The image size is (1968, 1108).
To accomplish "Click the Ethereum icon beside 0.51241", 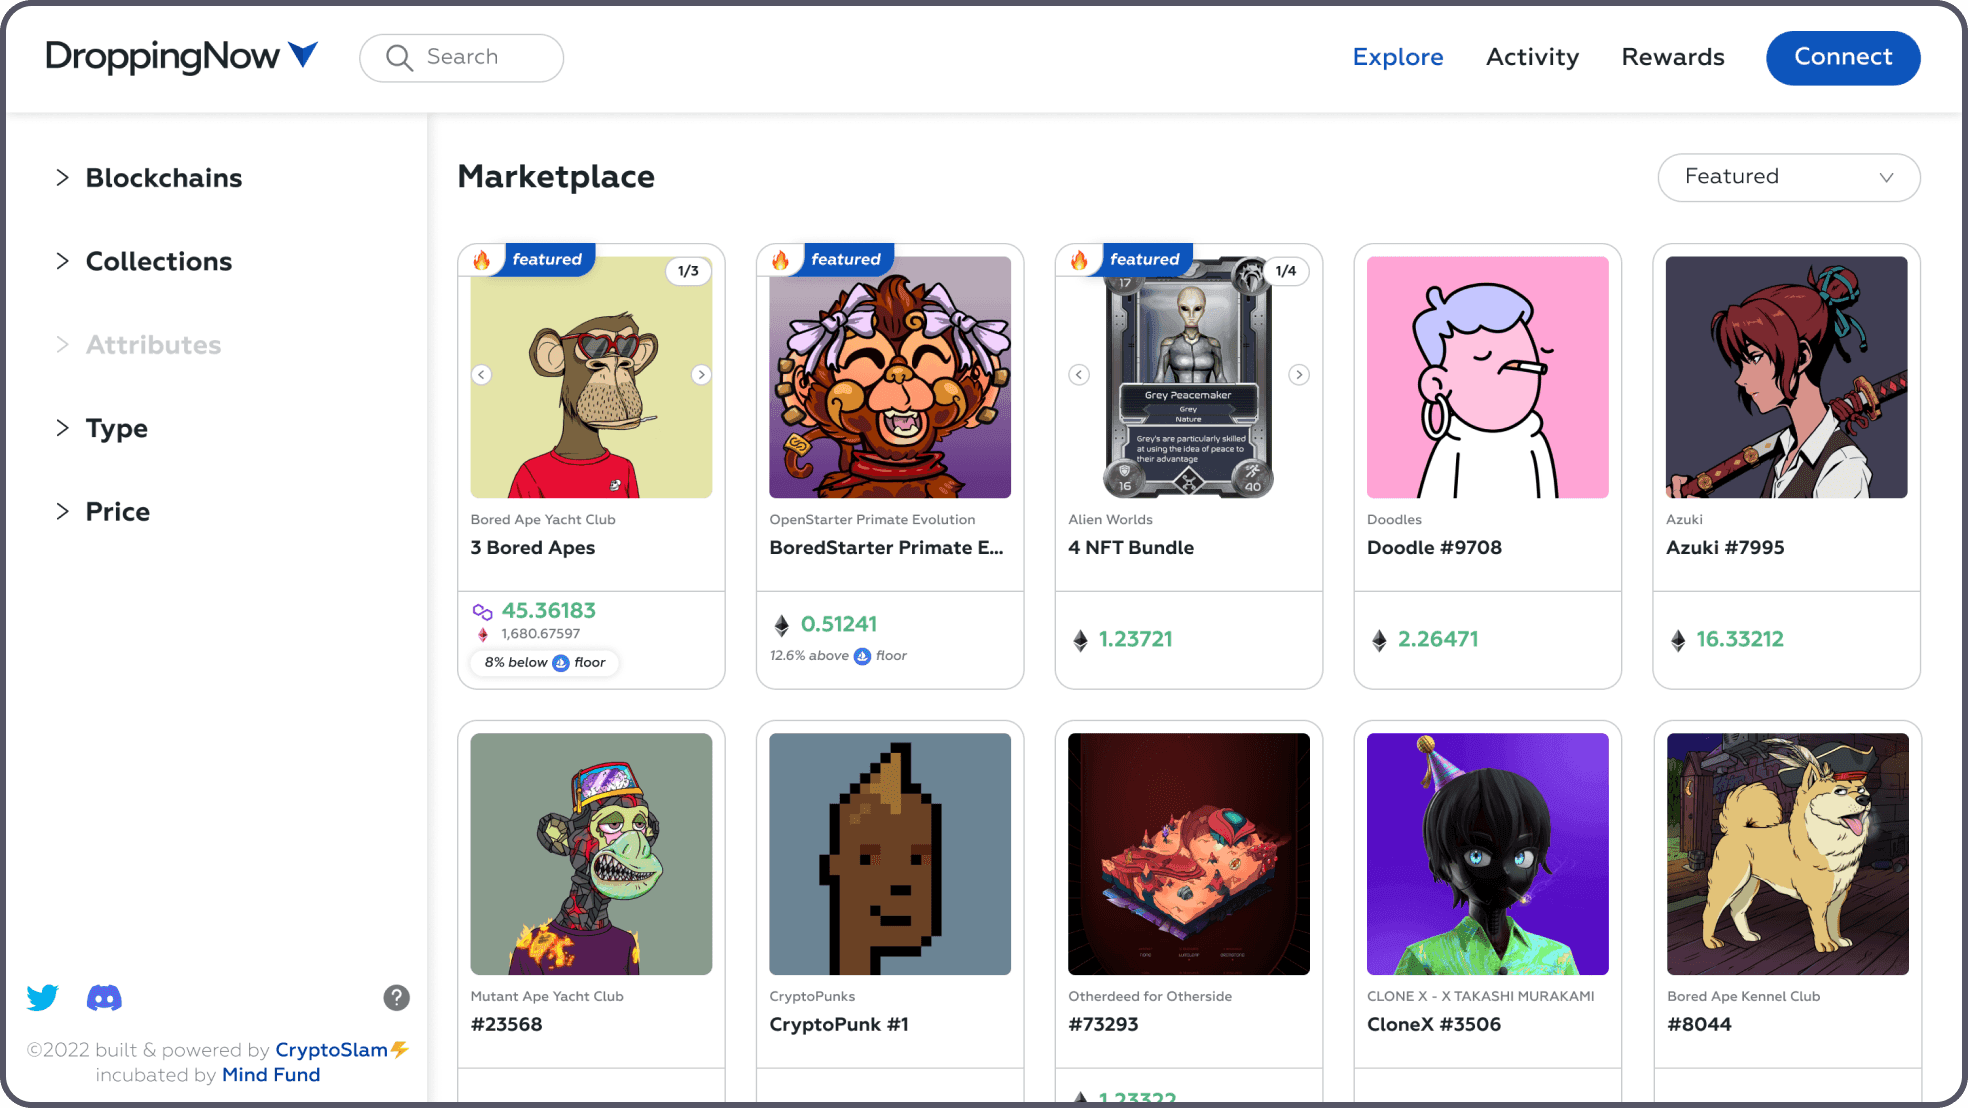I will [x=782, y=625].
